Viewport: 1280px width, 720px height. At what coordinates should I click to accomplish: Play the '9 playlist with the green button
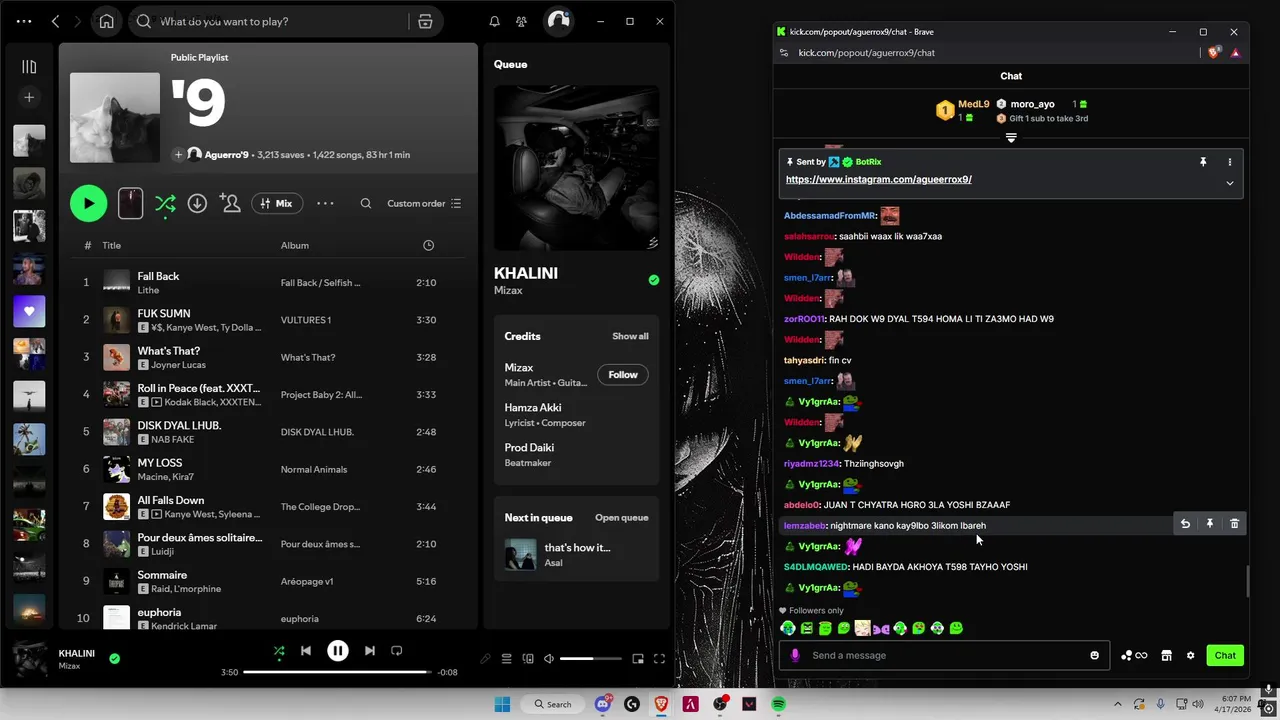[88, 203]
